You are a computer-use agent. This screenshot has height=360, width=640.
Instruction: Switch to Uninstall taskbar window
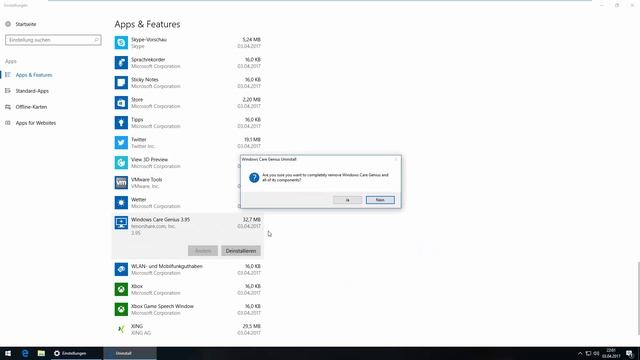tap(130, 353)
